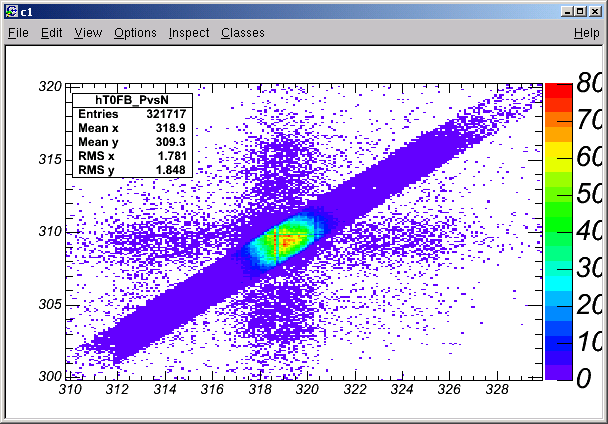
Task: Click the palette axis label 0
Action: [584, 378]
